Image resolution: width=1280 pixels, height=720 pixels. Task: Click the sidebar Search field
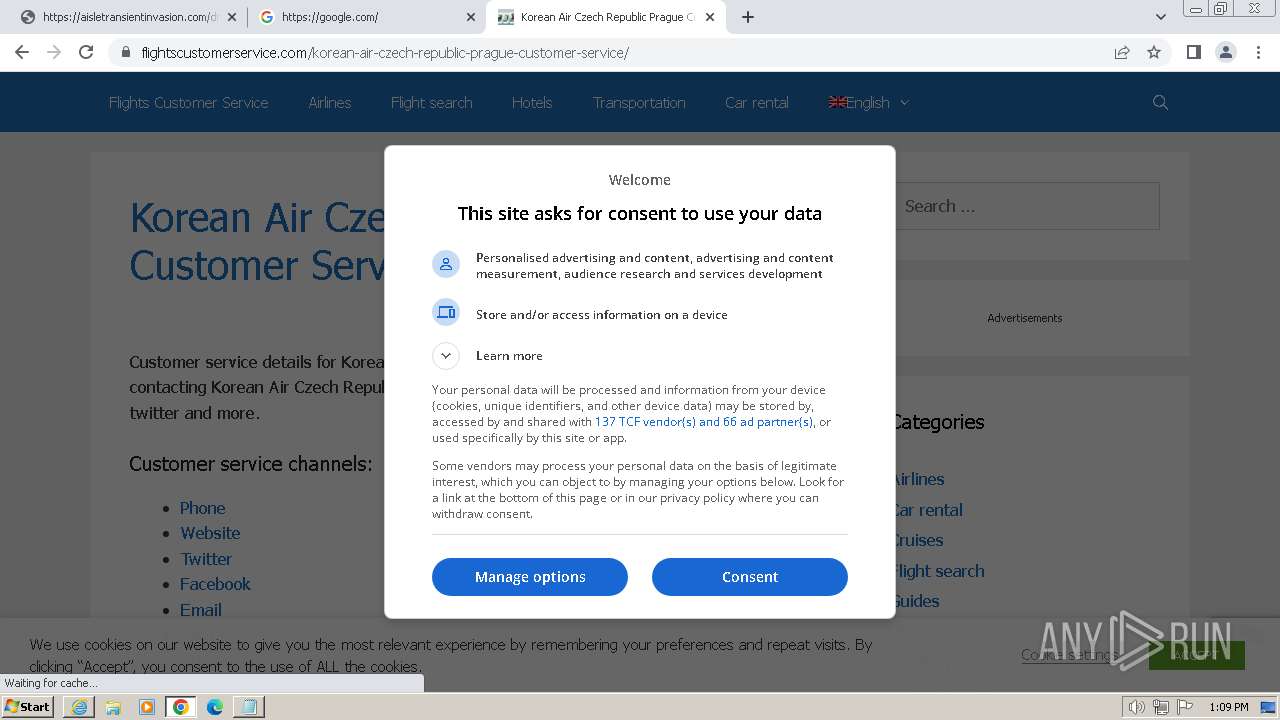point(1025,206)
